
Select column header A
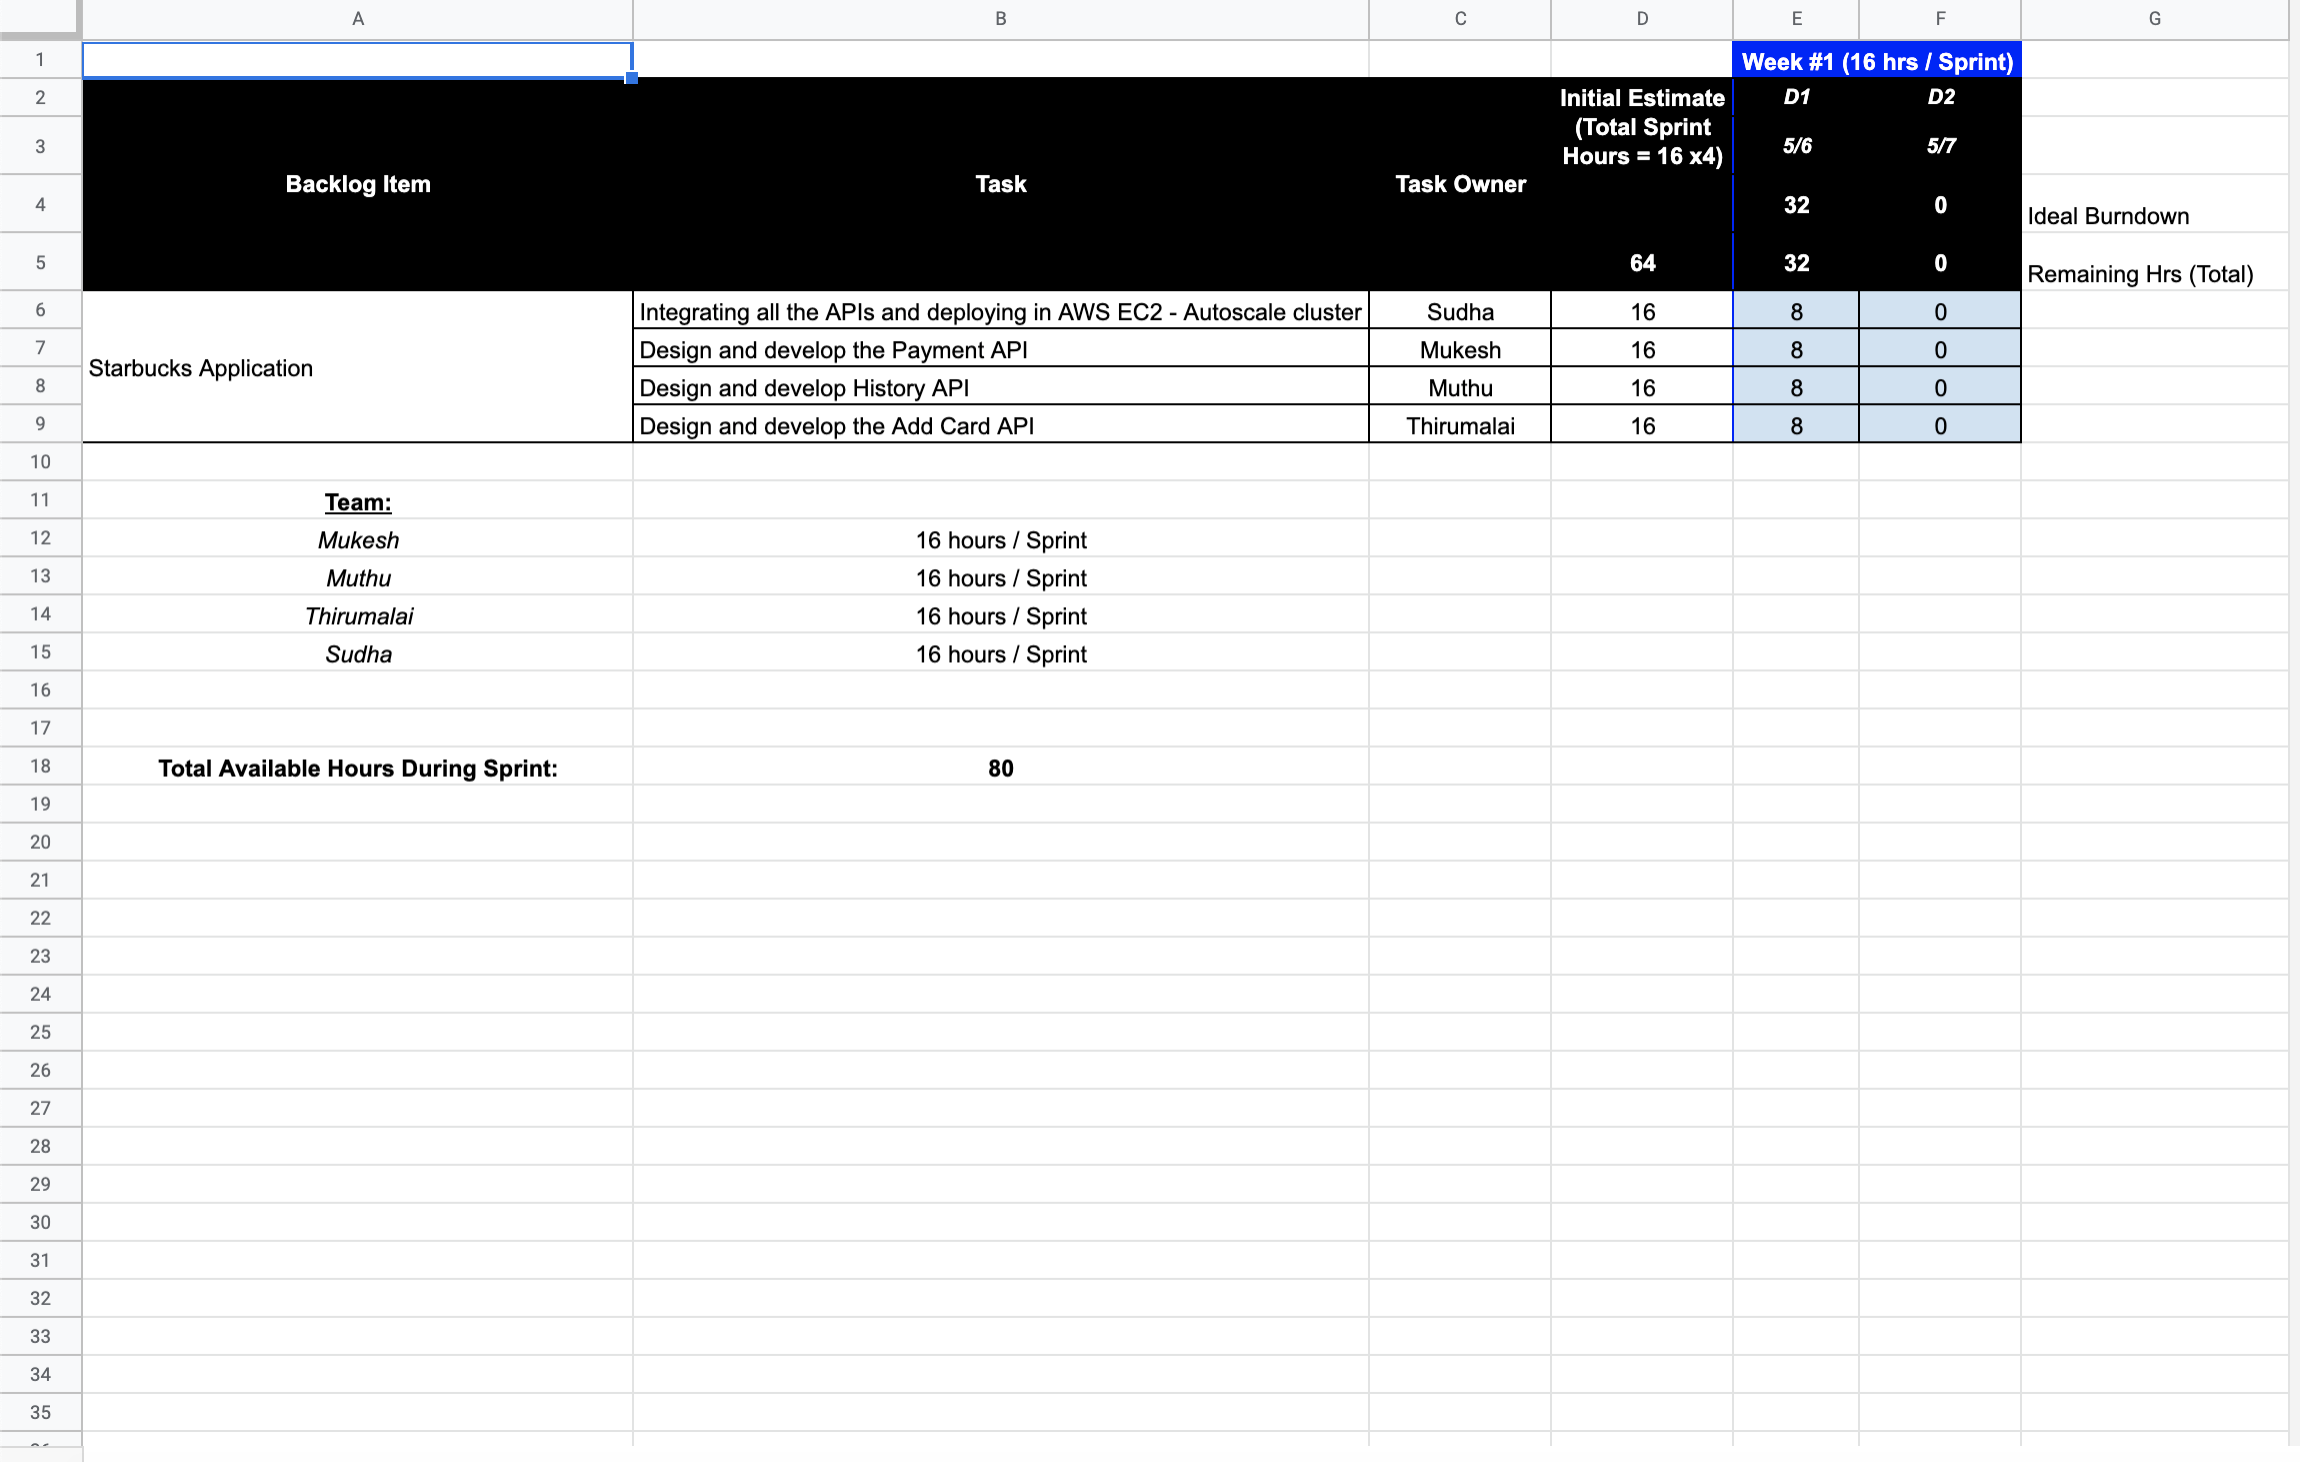coord(357,18)
